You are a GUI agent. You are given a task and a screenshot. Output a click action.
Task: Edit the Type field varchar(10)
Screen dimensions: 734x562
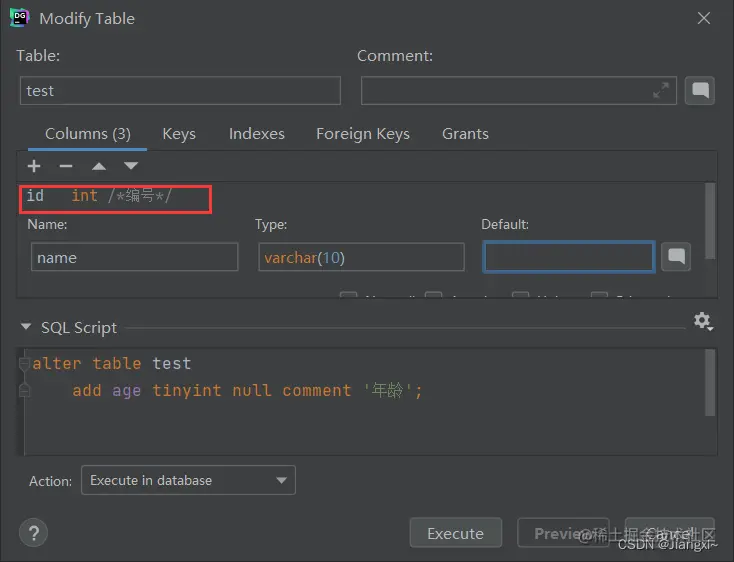click(361, 257)
